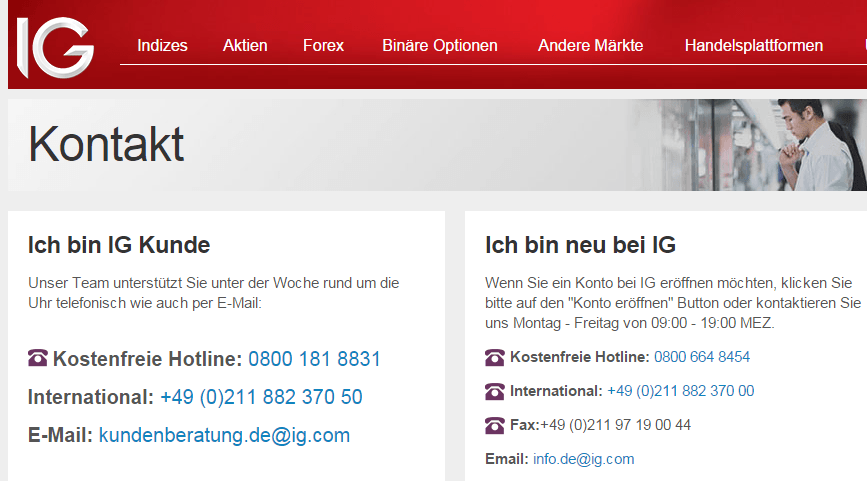Click phone icon beside the Fax number
Viewport: 867px width, 481px height.
point(495,425)
